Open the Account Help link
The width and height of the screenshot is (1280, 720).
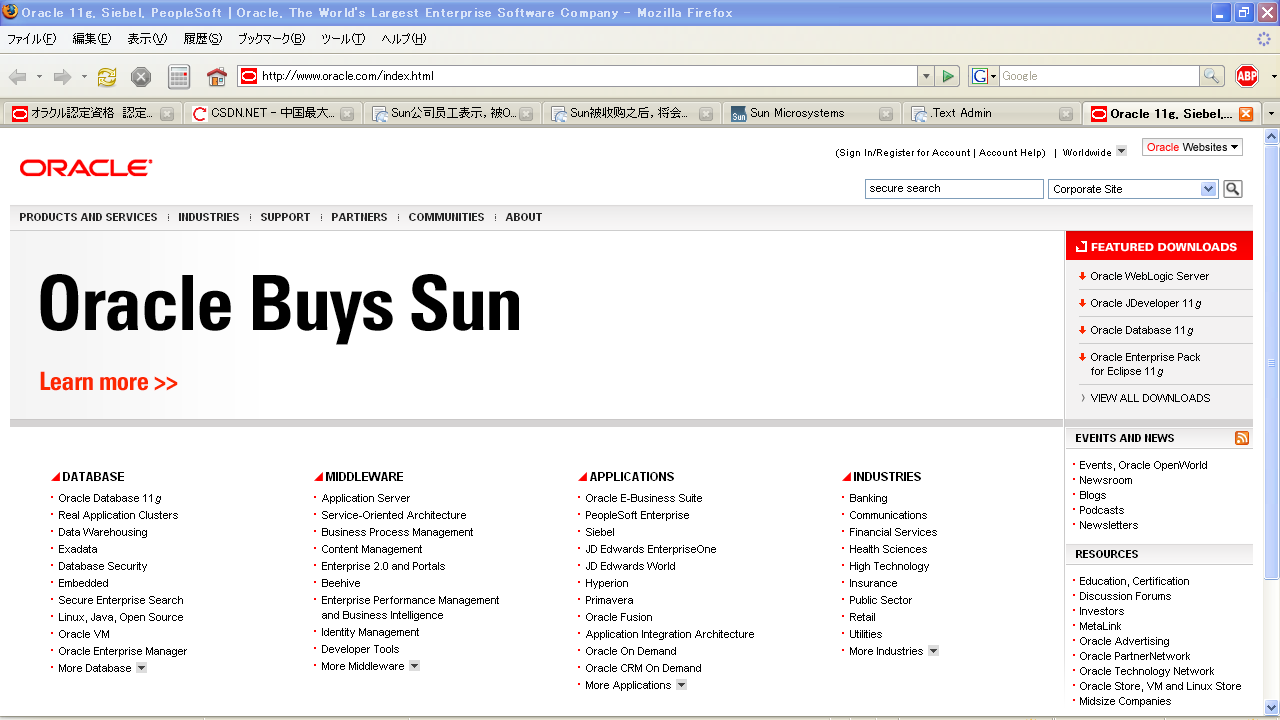point(1012,153)
